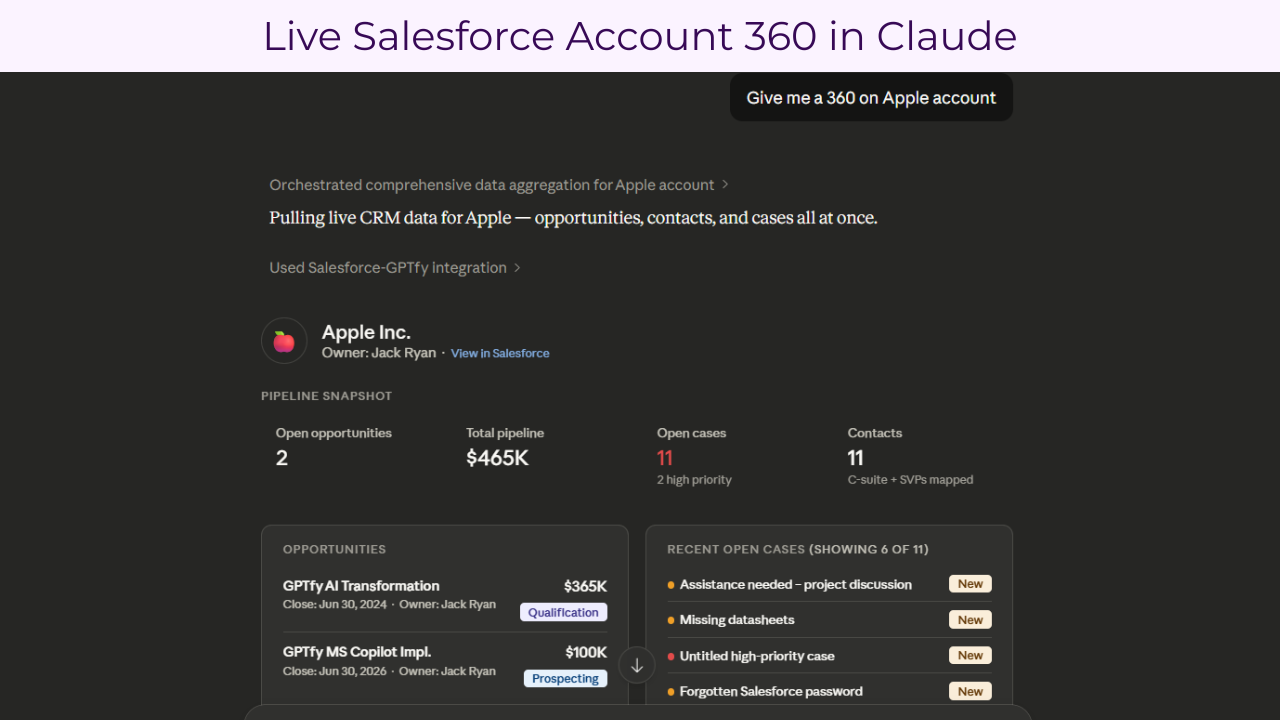Click the 'Total pipeline' metric label
The height and width of the screenshot is (720, 1280).
pos(505,433)
